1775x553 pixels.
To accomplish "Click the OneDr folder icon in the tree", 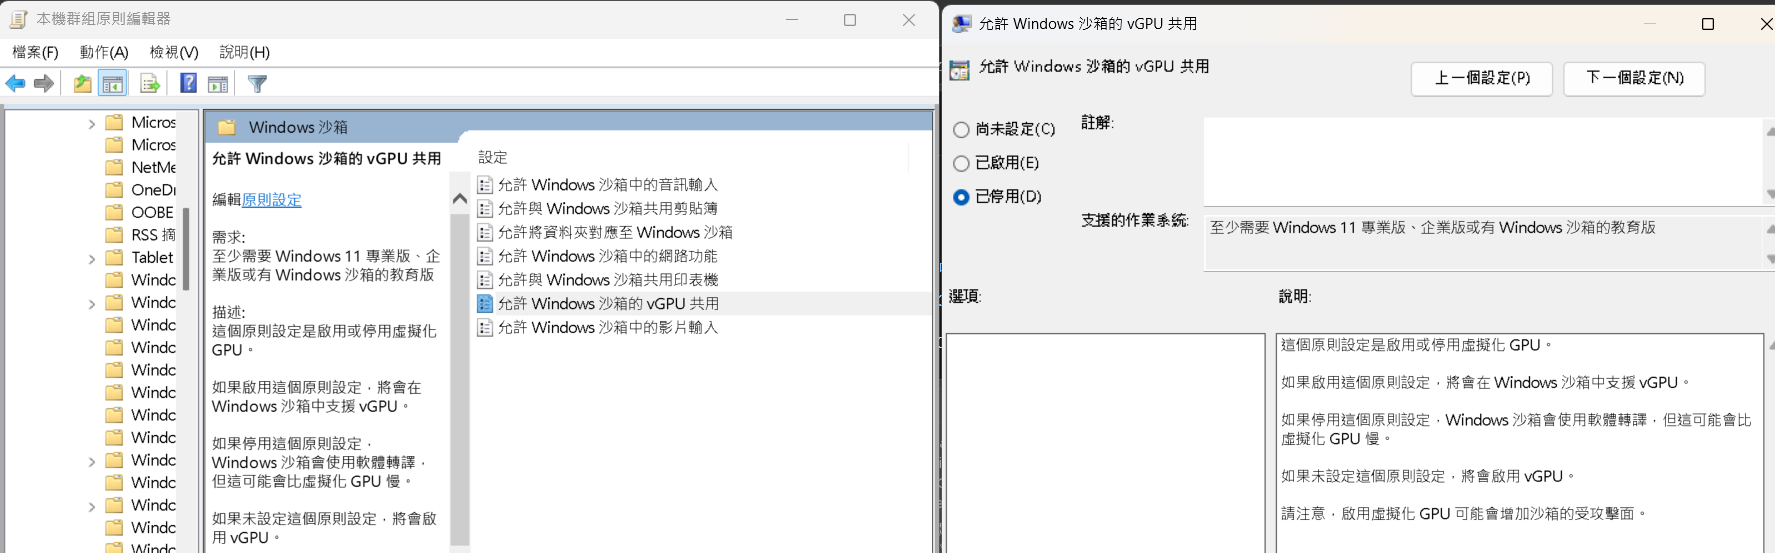I will [x=115, y=189].
